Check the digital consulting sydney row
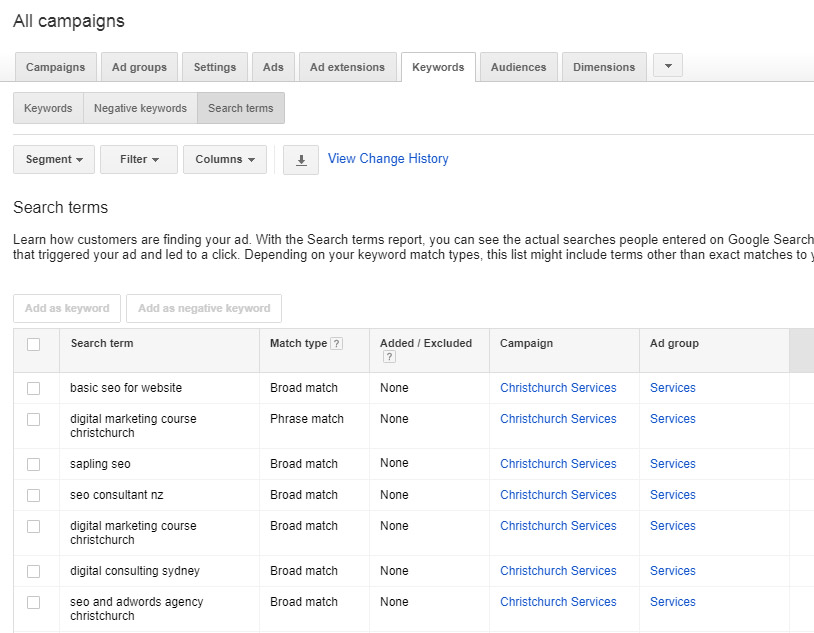Screen dimensions: 814x633 (36, 571)
